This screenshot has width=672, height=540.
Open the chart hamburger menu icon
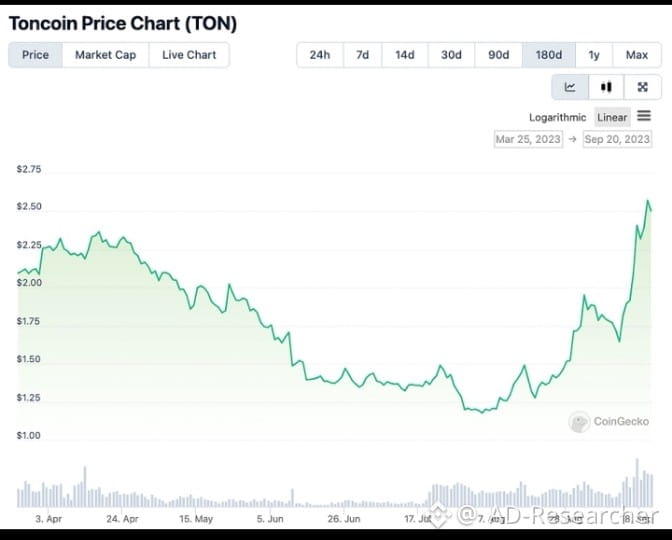[644, 116]
